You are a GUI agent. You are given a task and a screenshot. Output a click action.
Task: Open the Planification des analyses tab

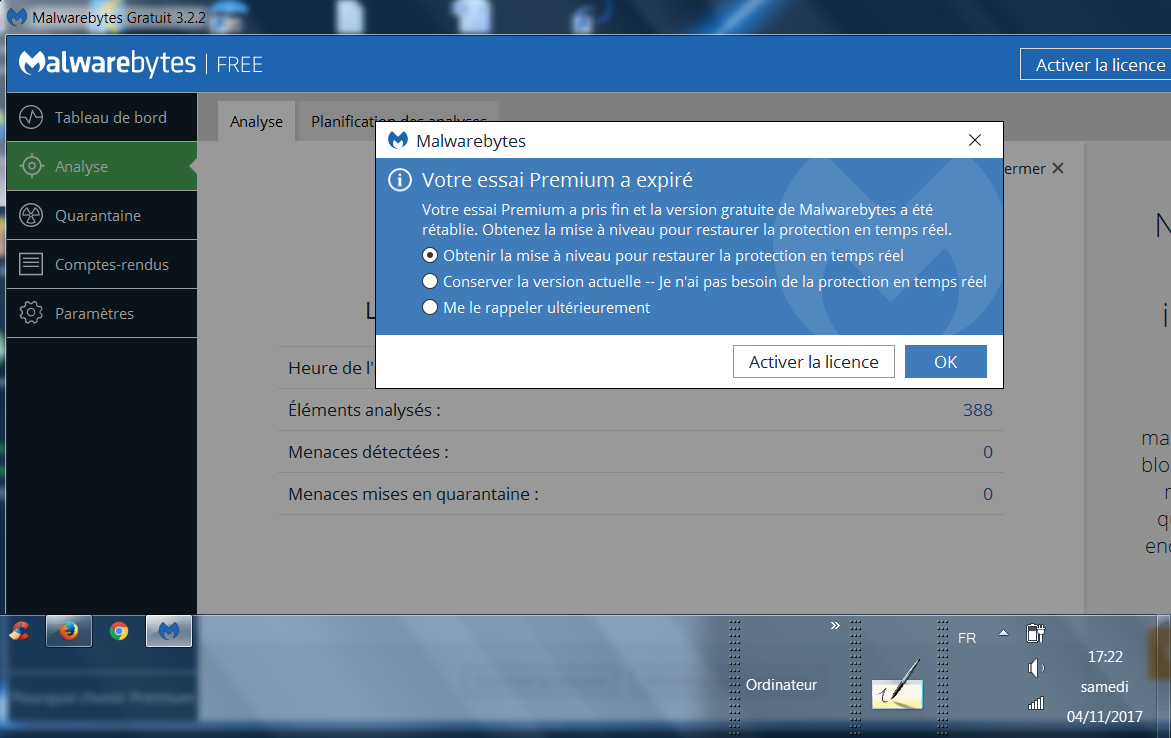[x=399, y=121]
